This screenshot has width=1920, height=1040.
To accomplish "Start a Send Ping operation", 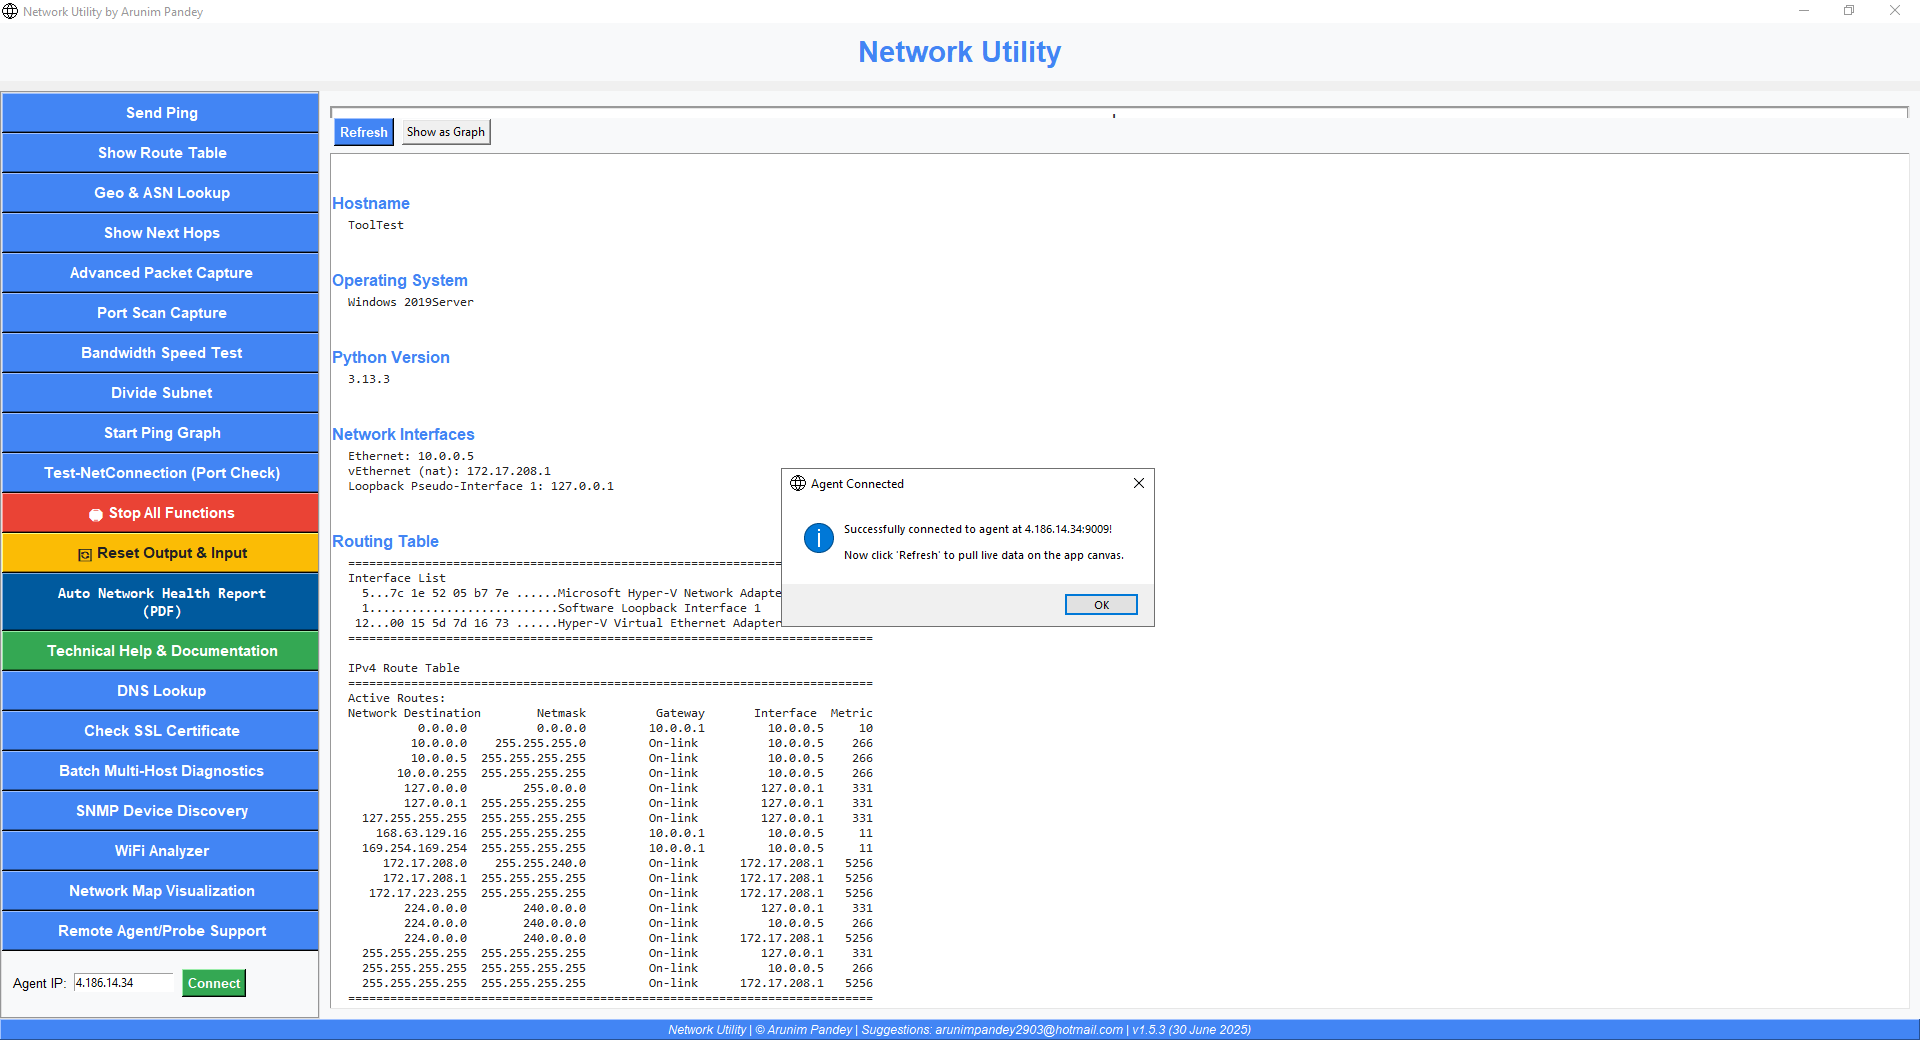I will coord(160,112).
